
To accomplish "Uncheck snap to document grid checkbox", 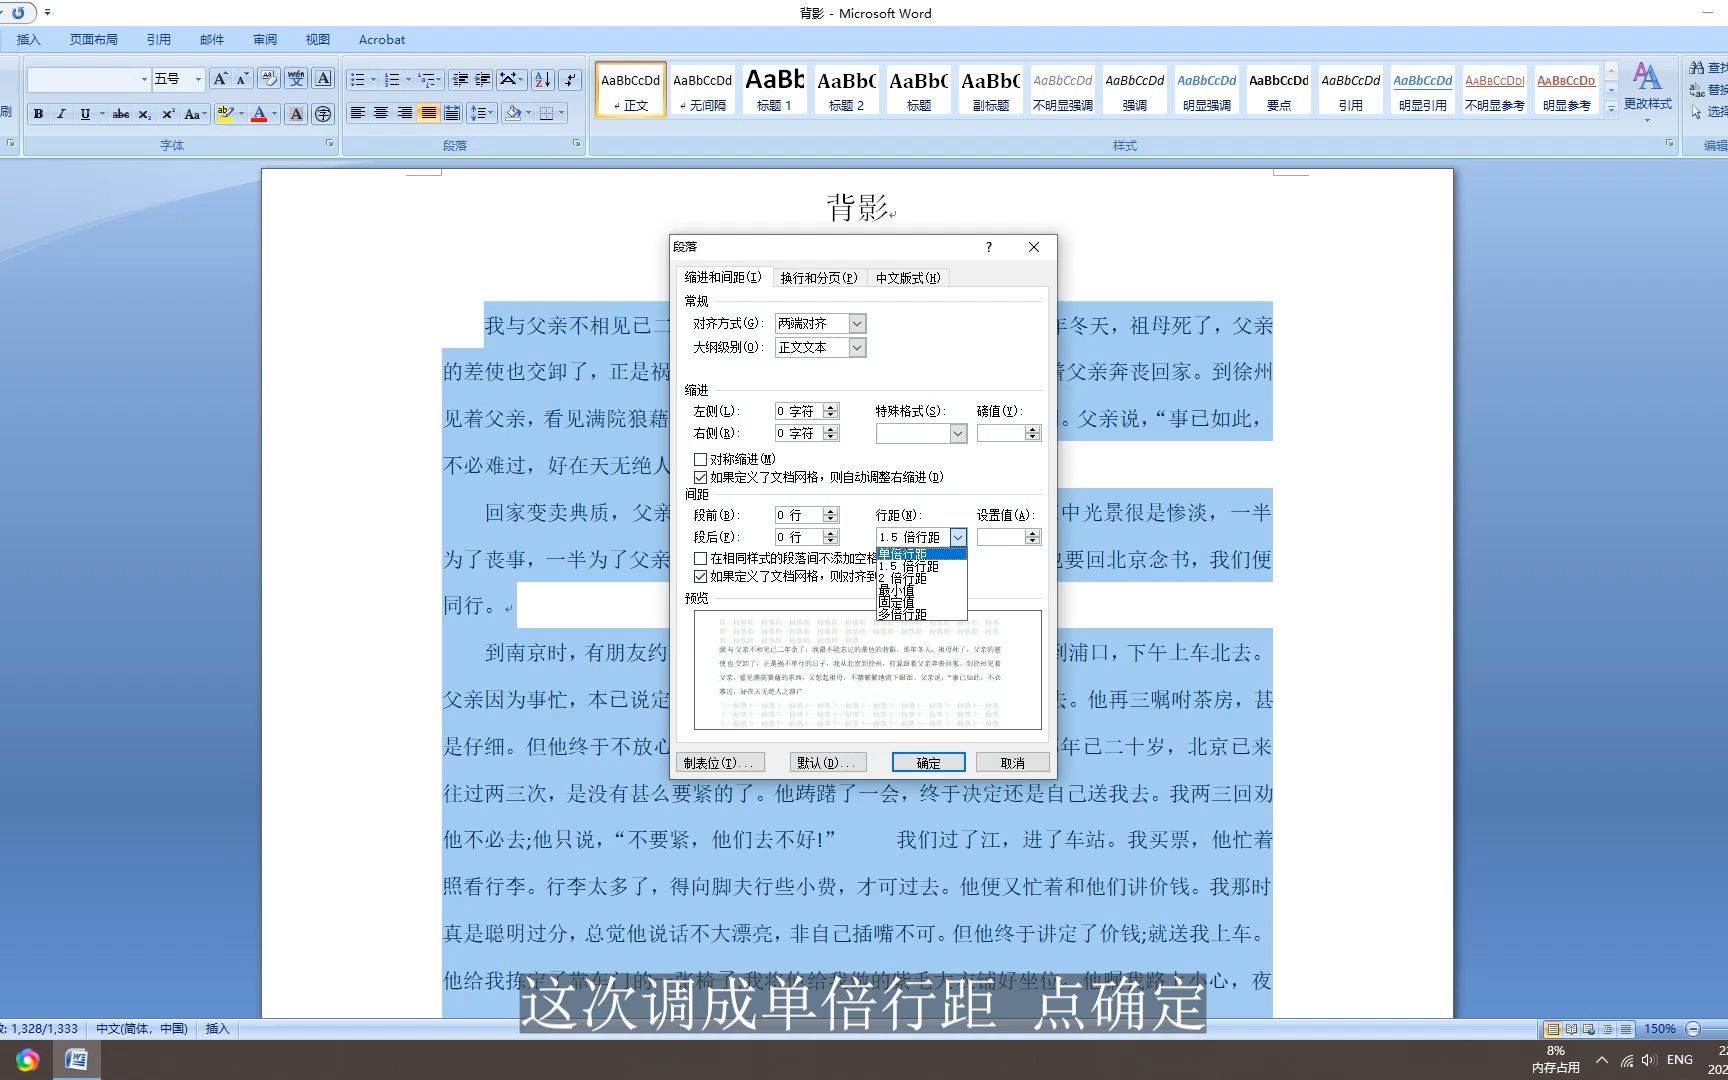I will 701,576.
